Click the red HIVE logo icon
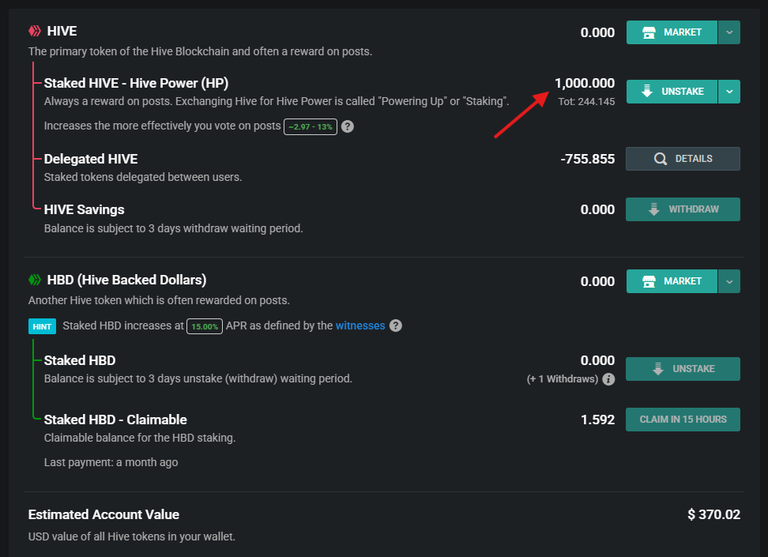768x557 pixels. 35,31
